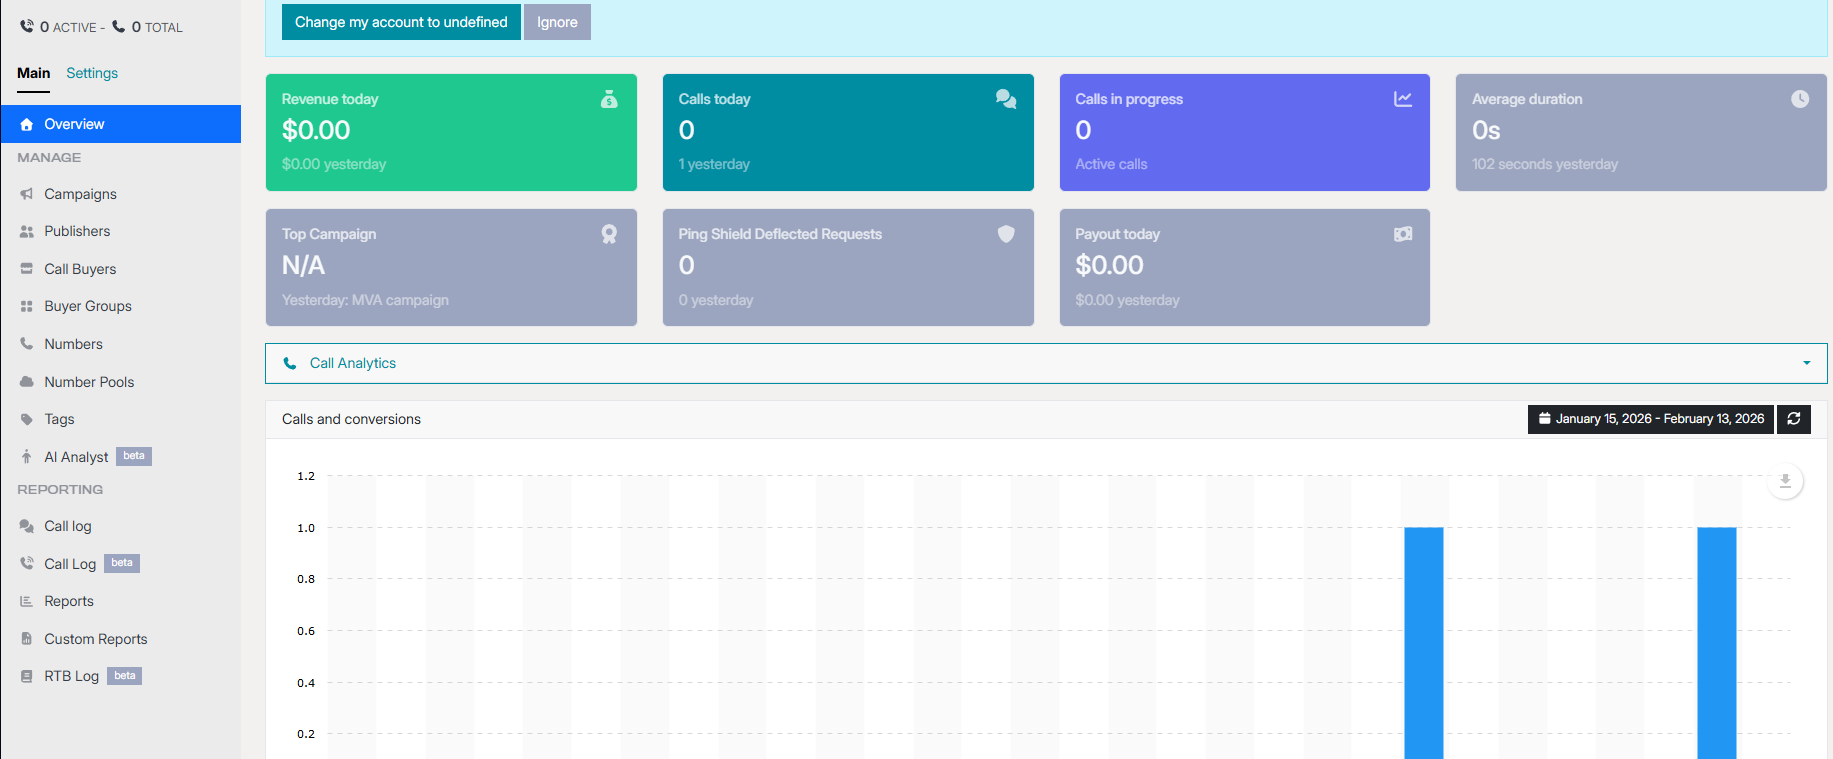Click the '0 TOTAL' calls counter
Viewport: 1833px width, 759px height.
[x=148, y=27]
